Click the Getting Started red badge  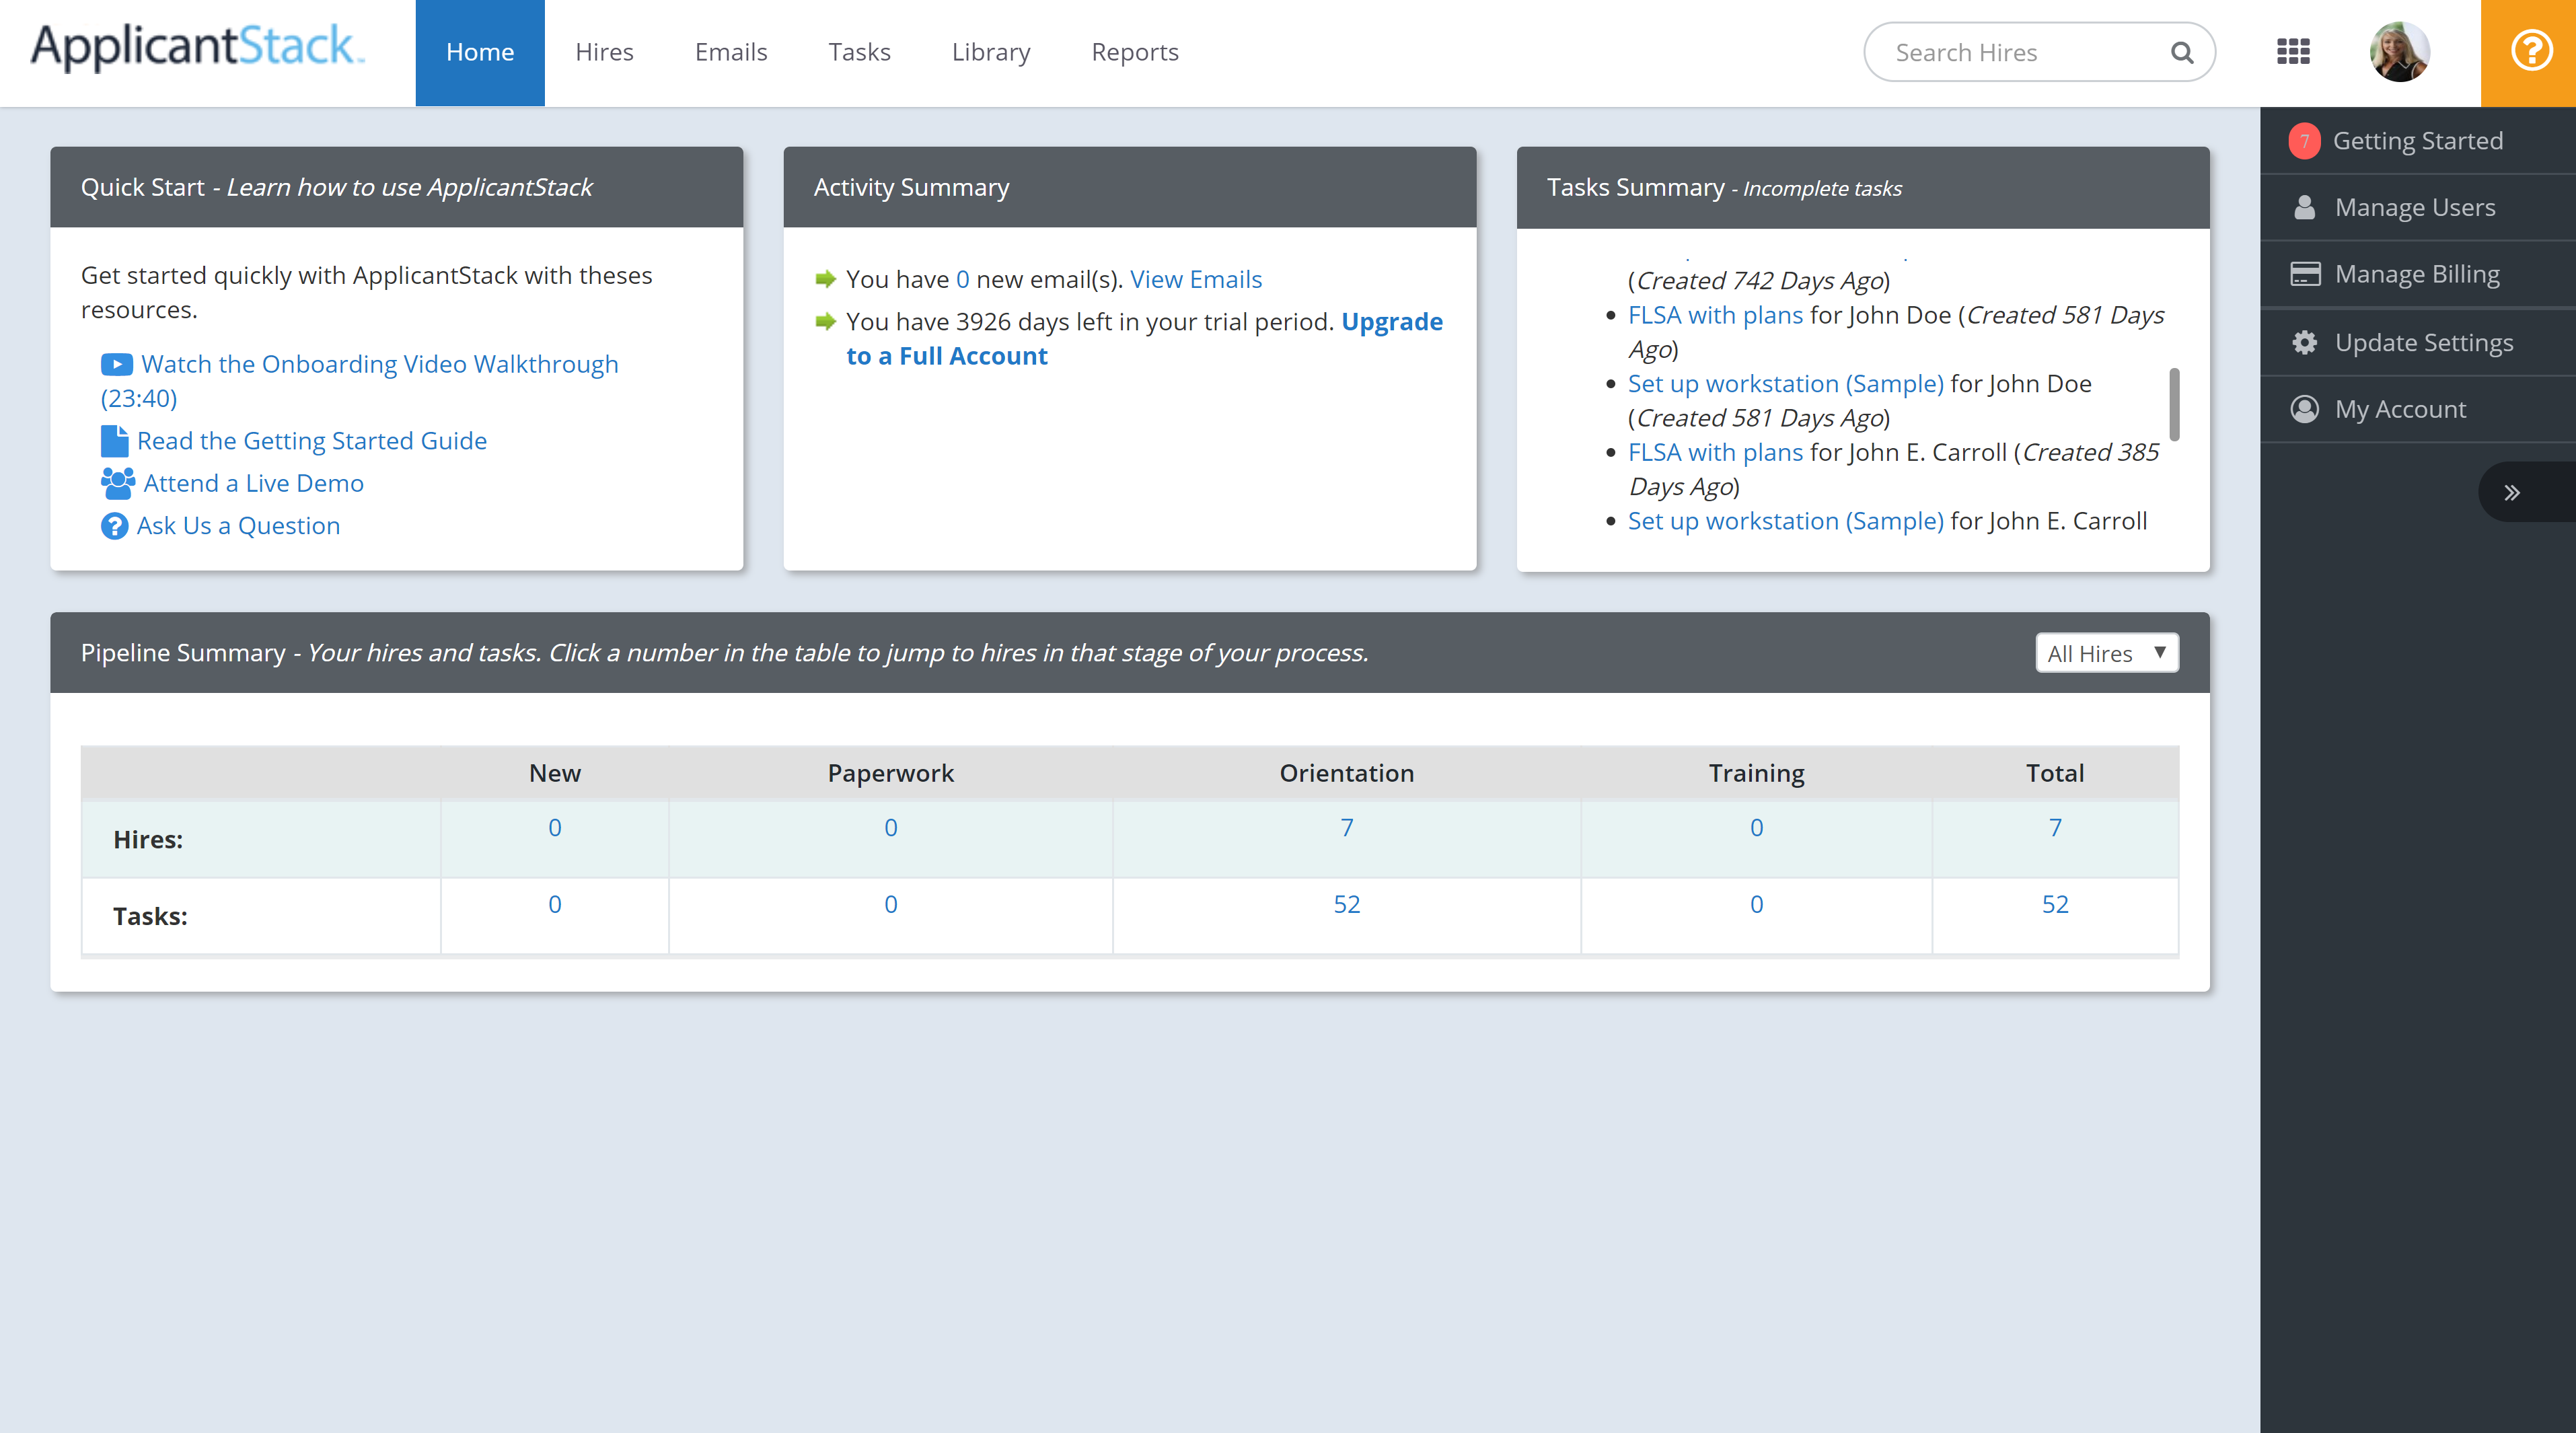[x=2304, y=141]
